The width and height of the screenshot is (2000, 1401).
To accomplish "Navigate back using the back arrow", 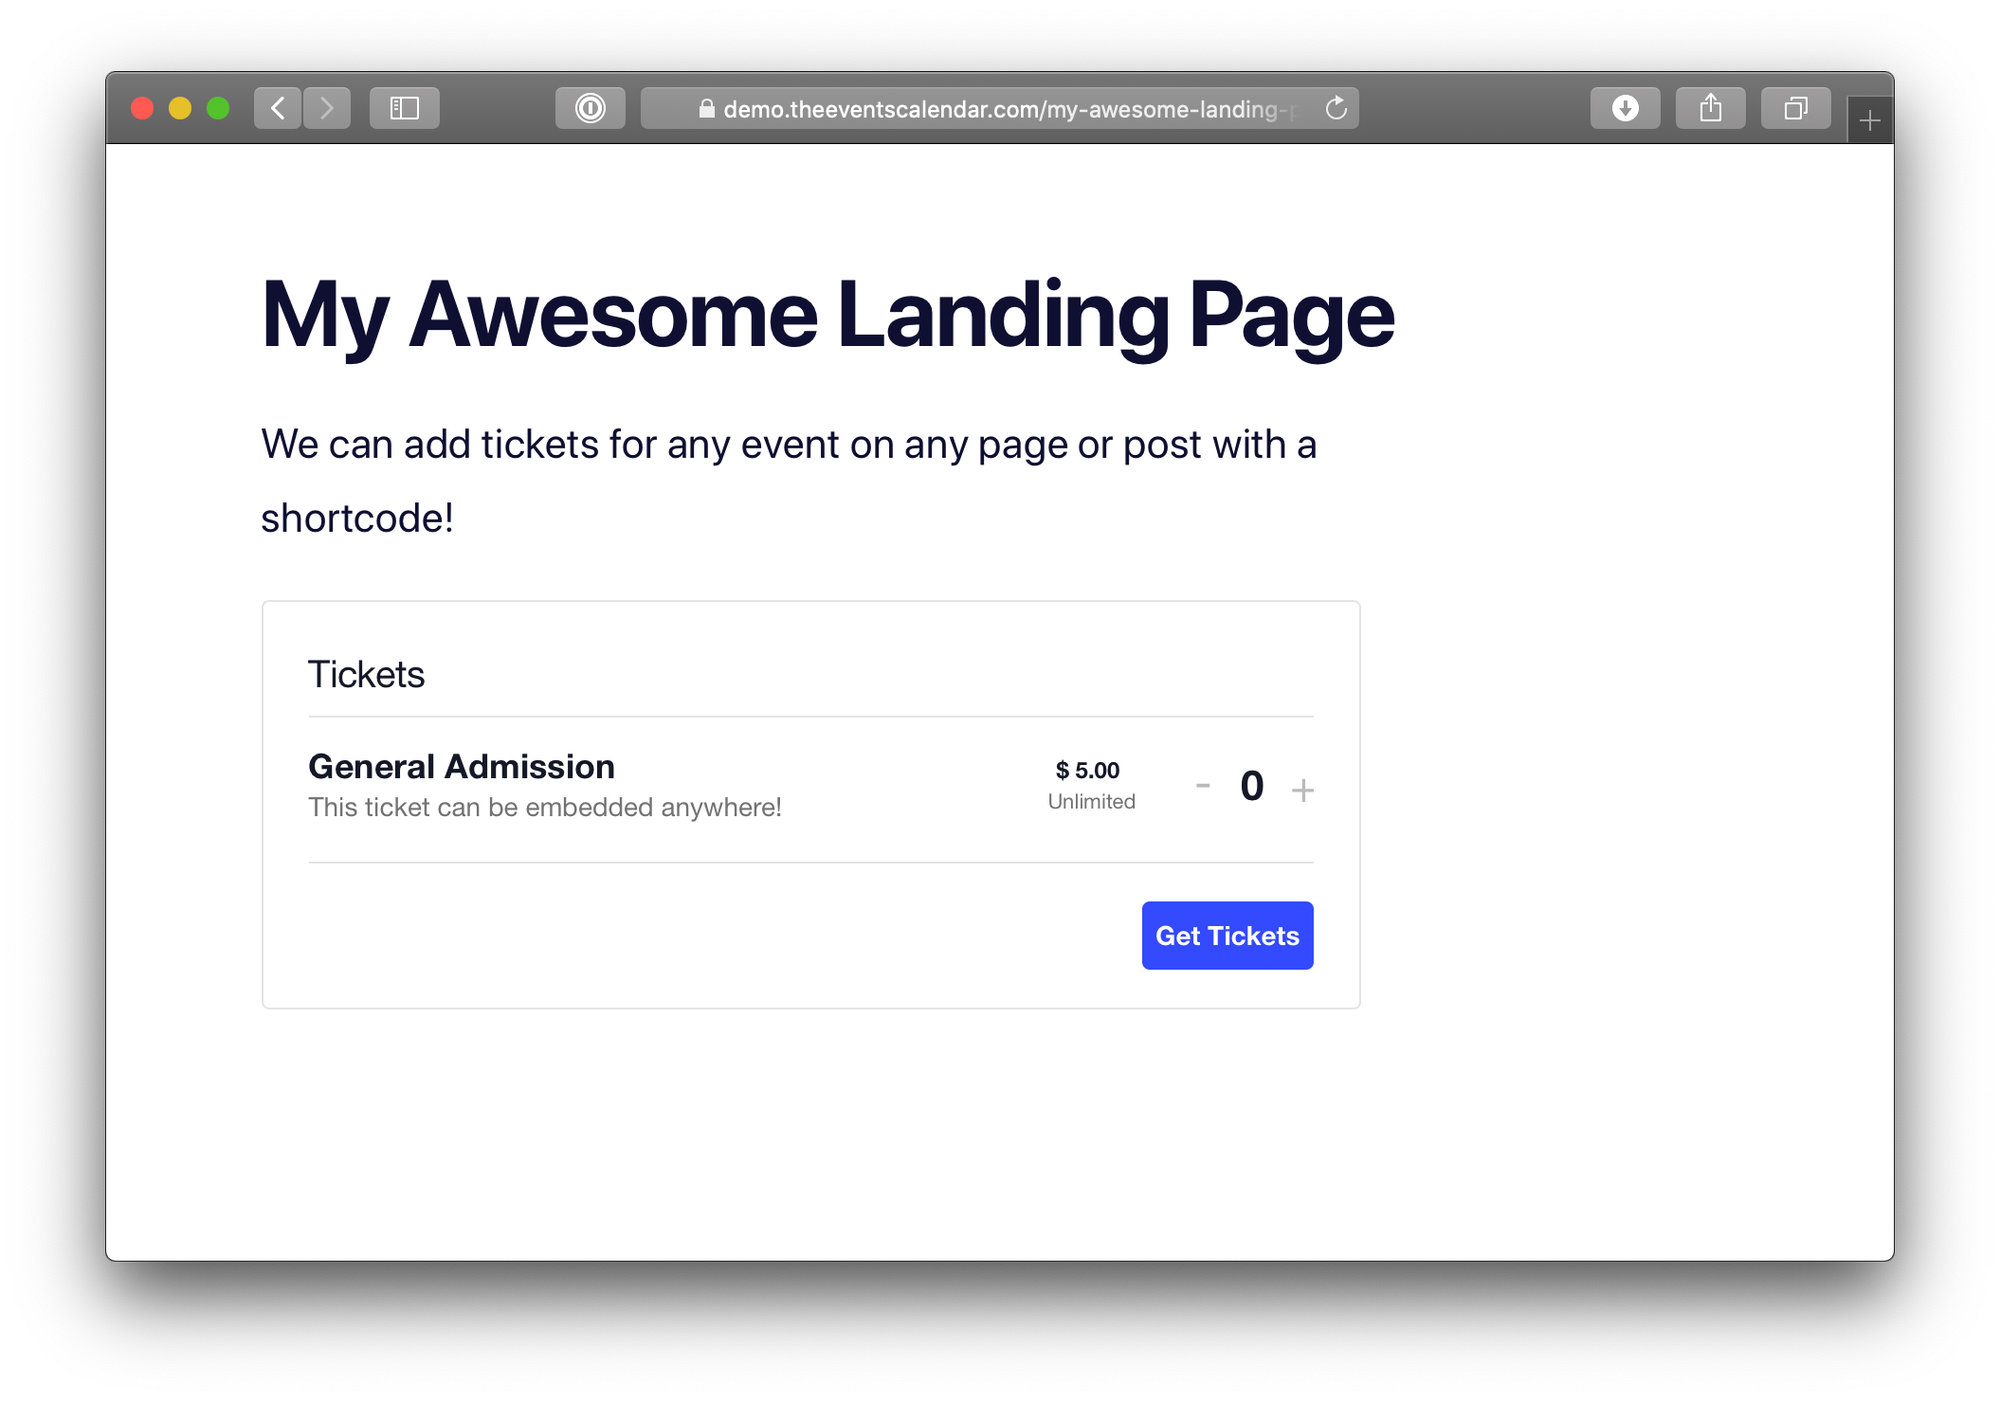I will tap(278, 108).
